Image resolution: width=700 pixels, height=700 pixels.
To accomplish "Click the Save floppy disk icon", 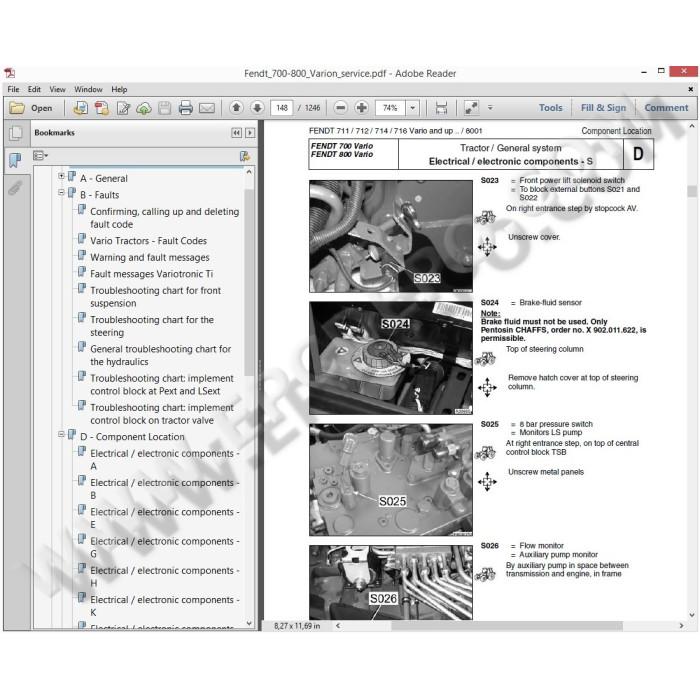I will coord(164,108).
